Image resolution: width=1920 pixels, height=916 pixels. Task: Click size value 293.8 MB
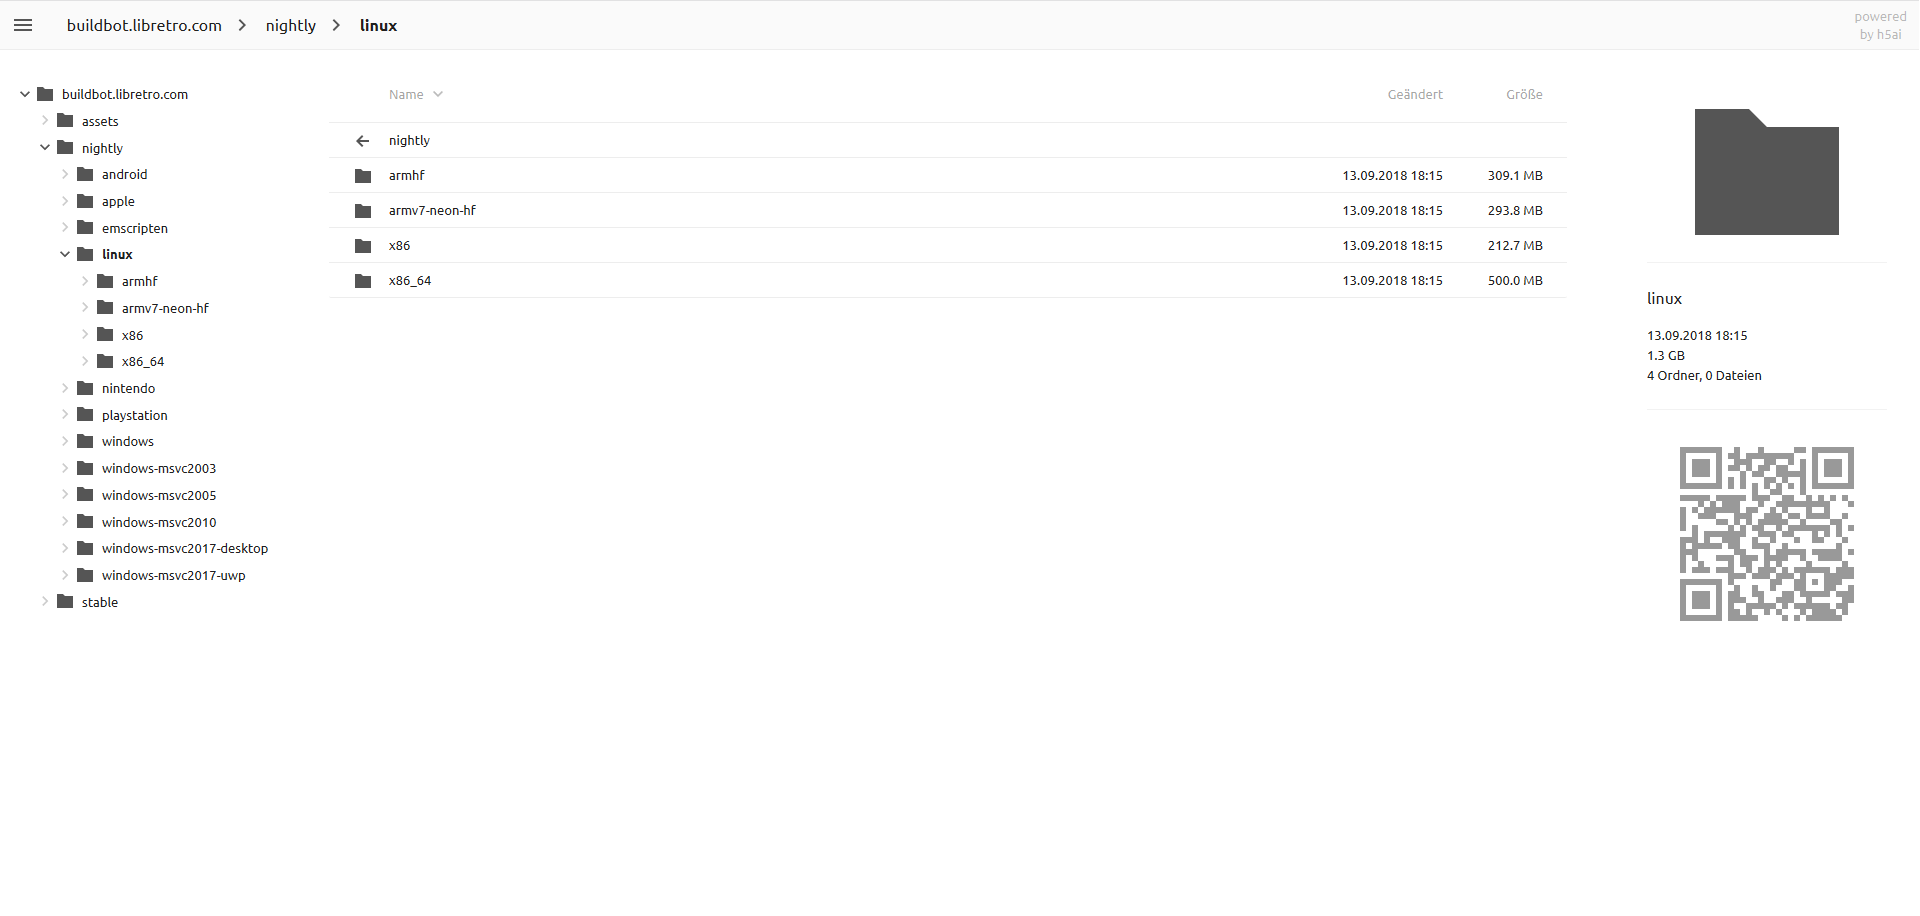pos(1515,210)
